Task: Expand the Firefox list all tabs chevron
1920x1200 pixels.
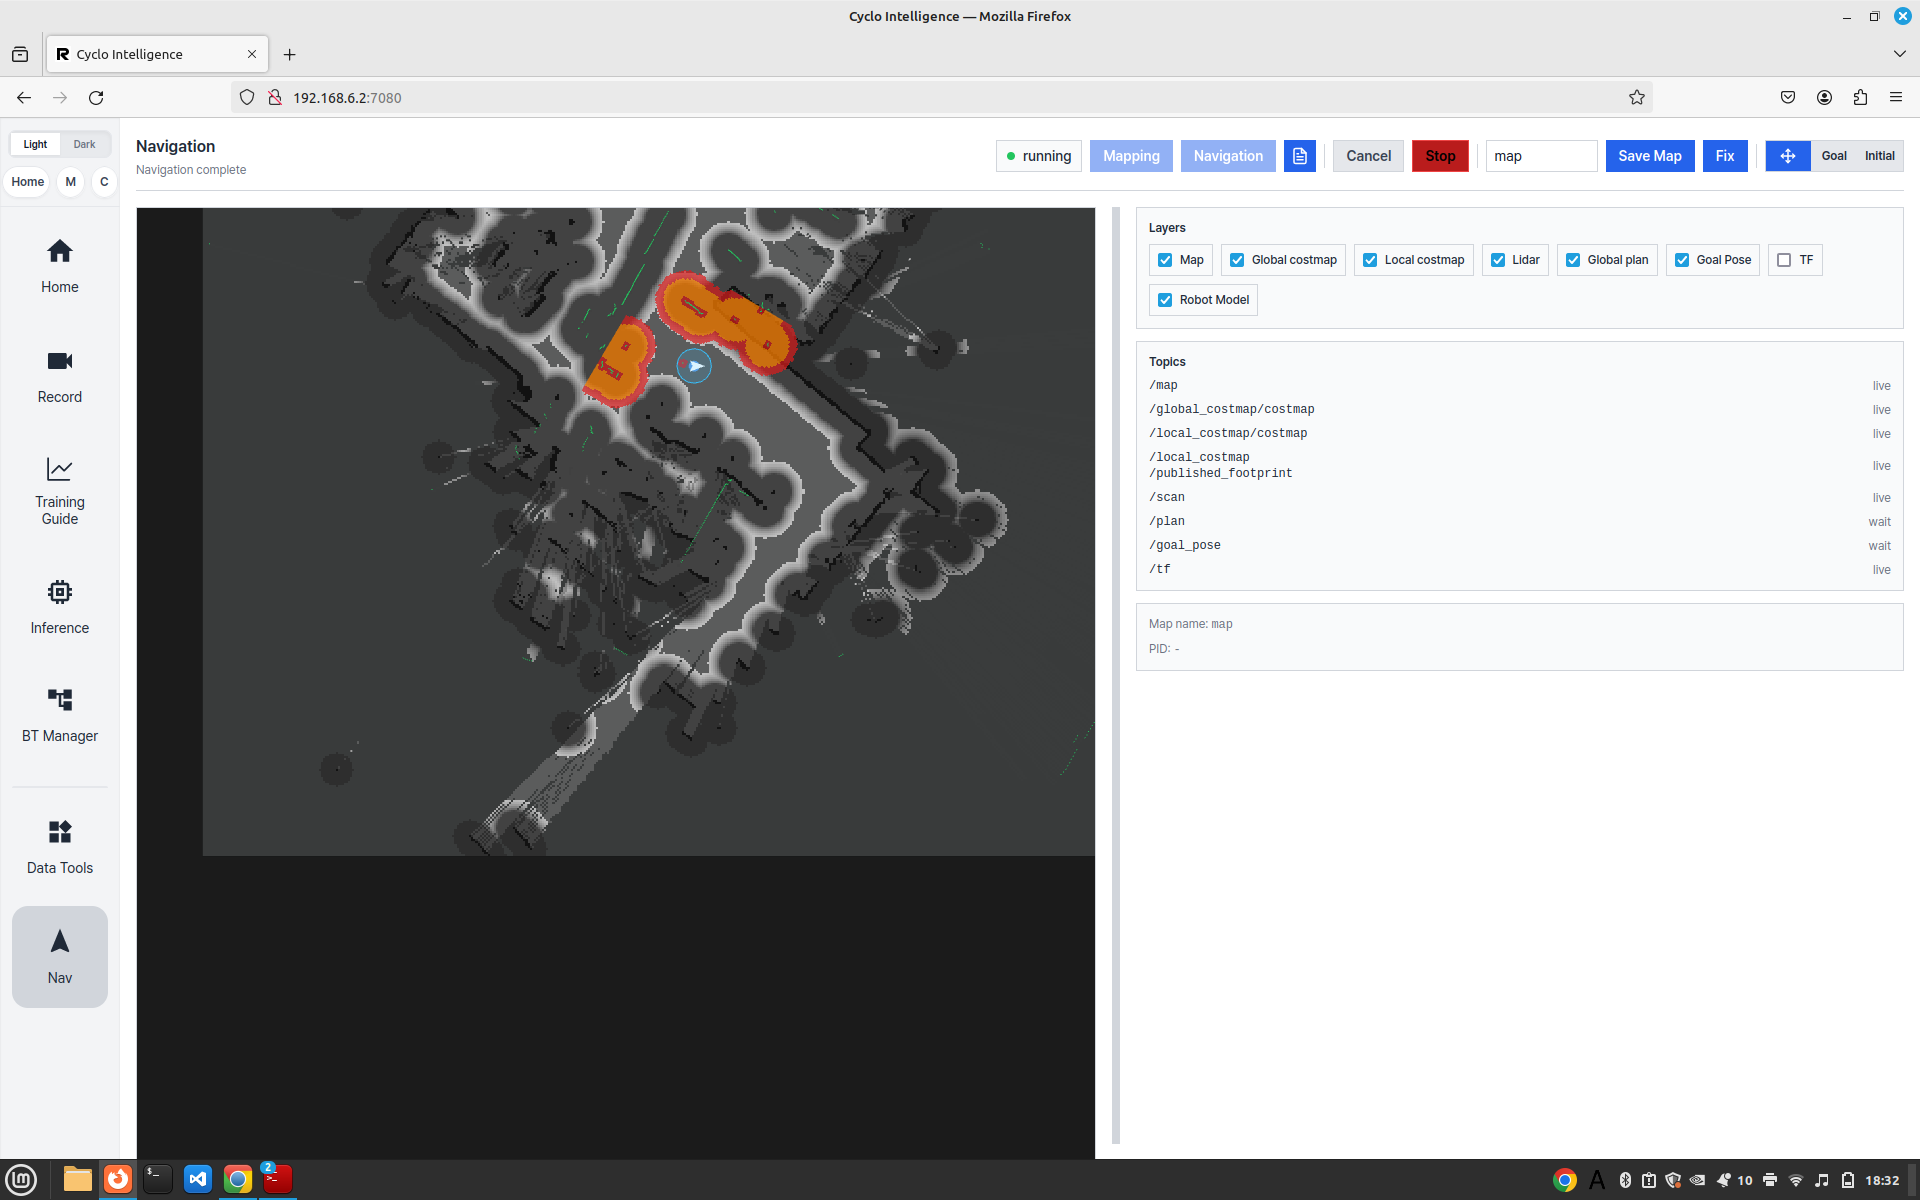Action: point(1899,54)
